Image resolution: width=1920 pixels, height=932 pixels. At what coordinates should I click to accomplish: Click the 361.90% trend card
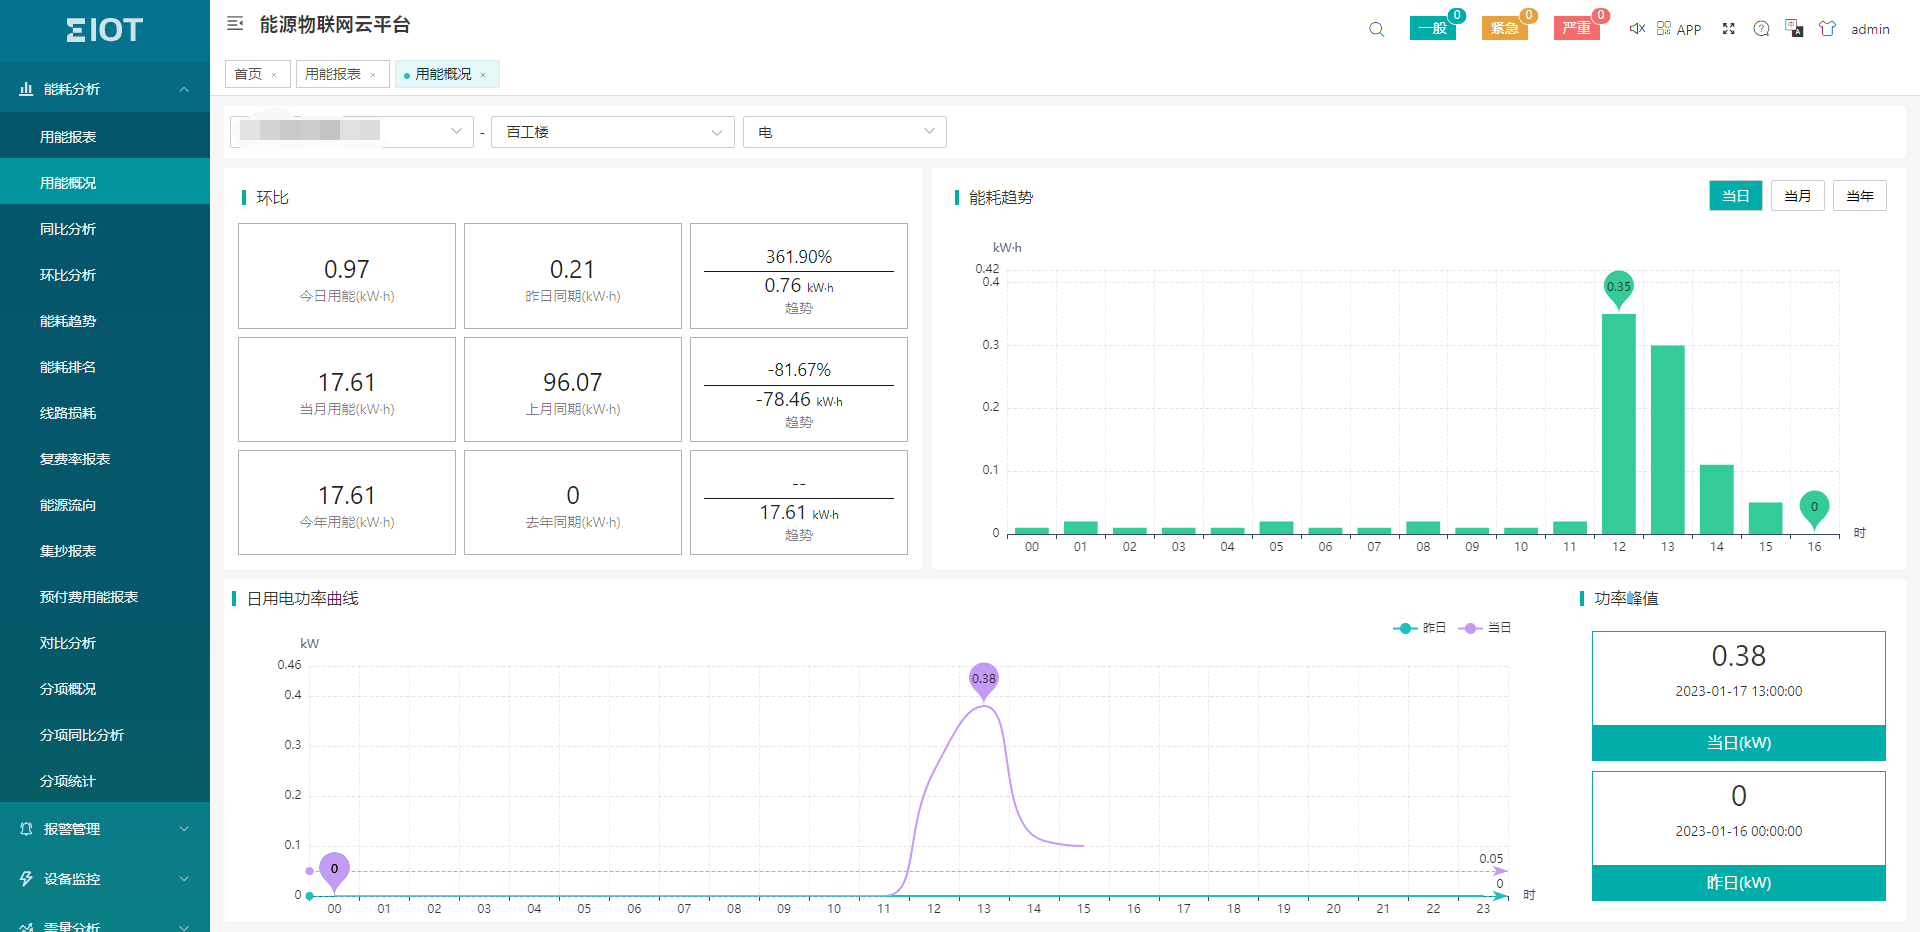tap(799, 276)
